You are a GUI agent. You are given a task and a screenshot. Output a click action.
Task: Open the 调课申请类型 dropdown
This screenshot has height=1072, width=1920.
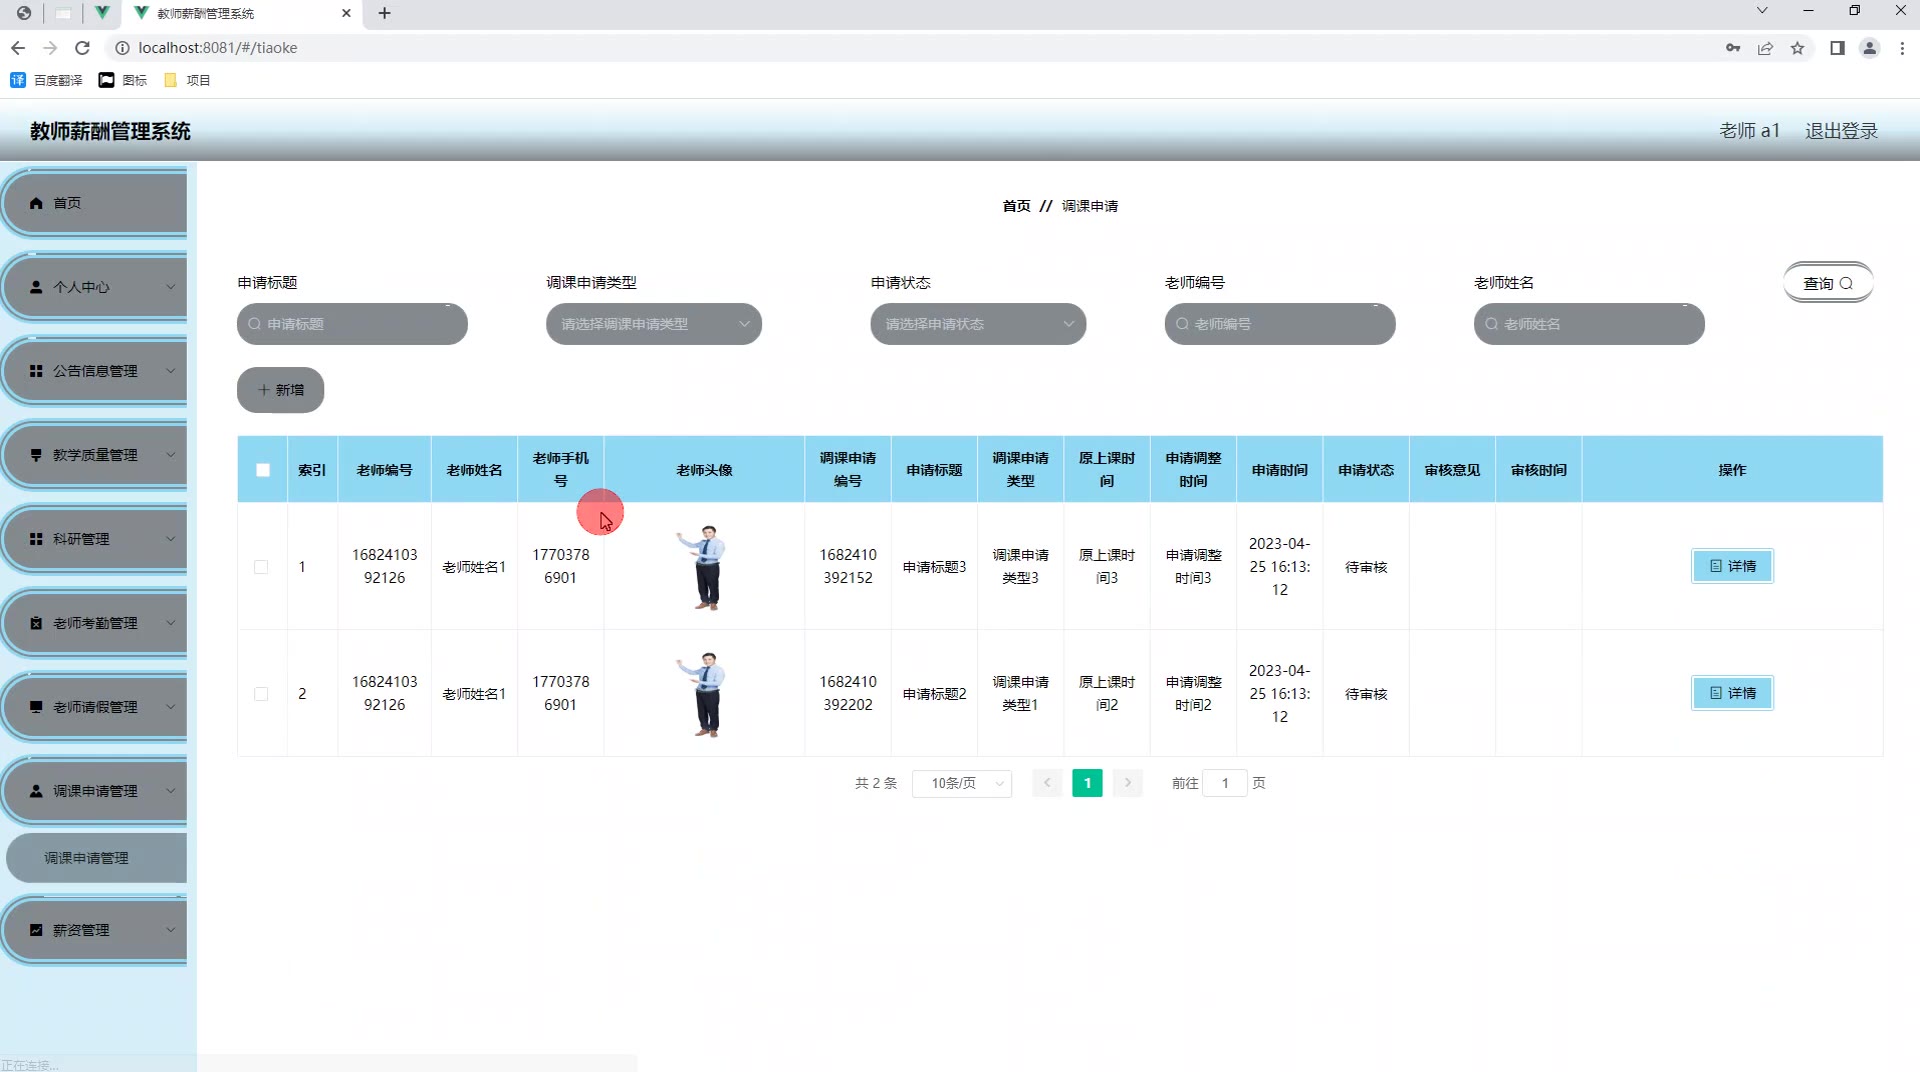(654, 324)
